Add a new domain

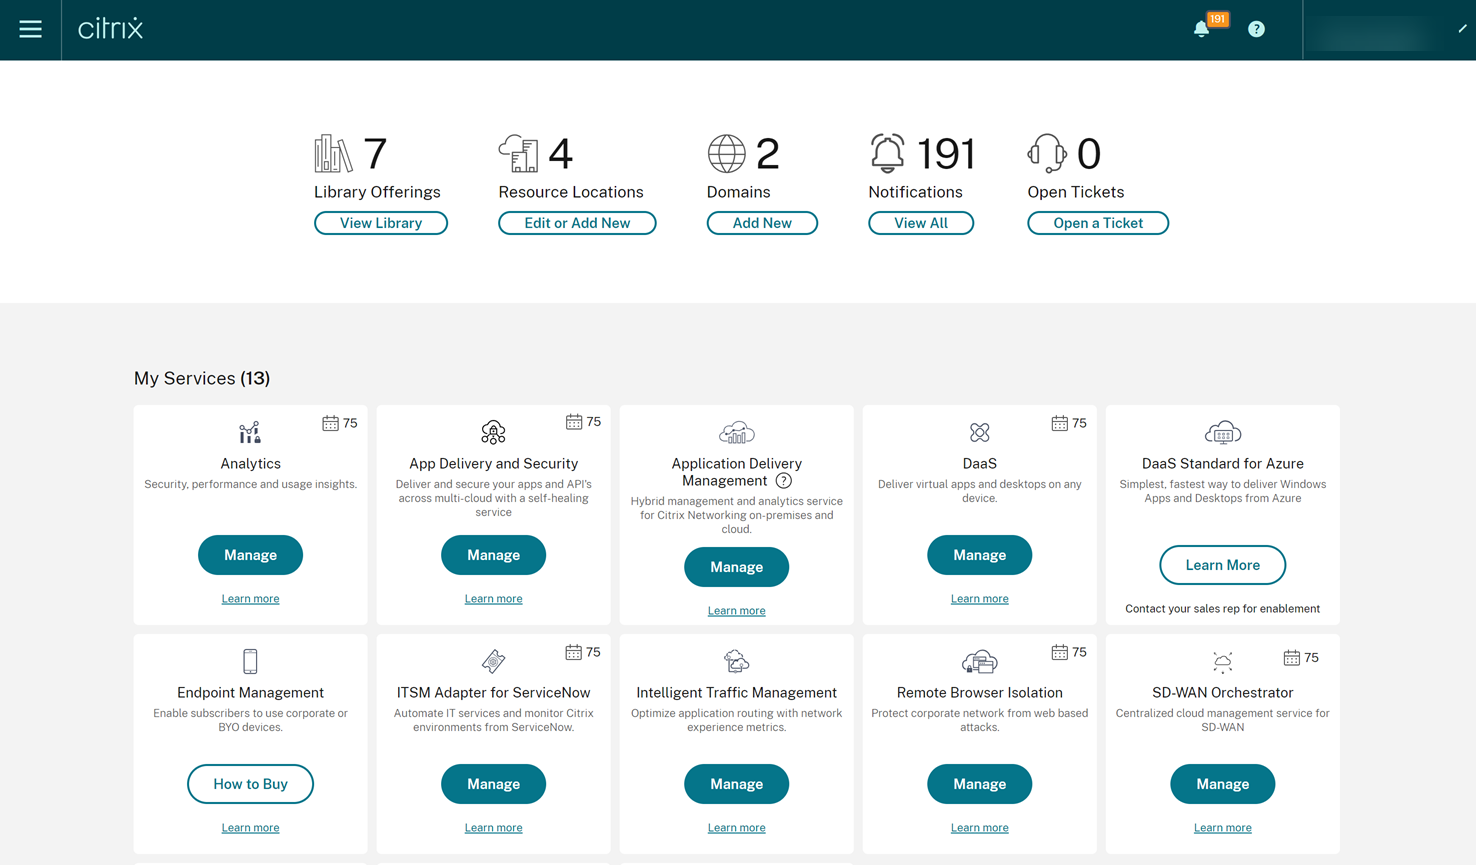[x=762, y=223]
